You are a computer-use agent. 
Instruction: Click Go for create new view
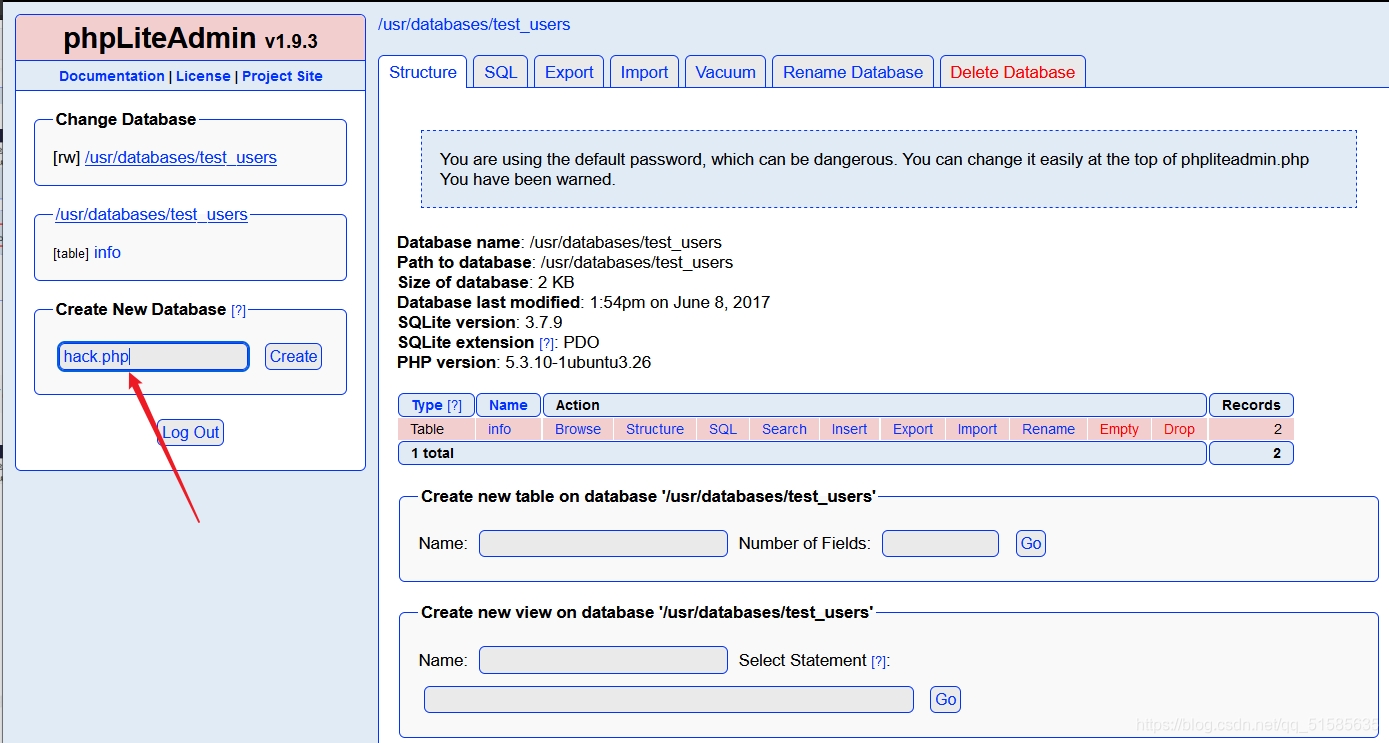945,699
